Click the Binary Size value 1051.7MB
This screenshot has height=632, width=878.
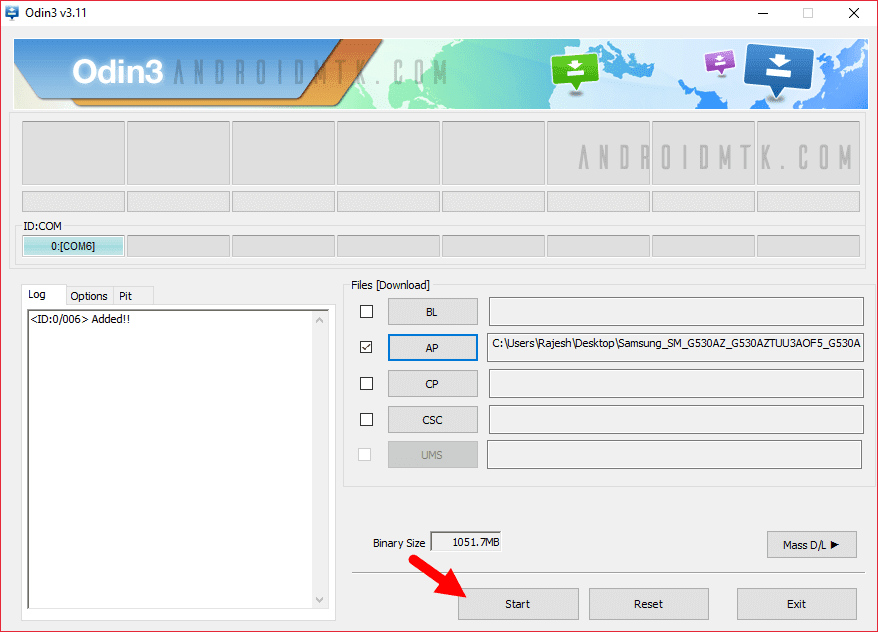[466, 542]
